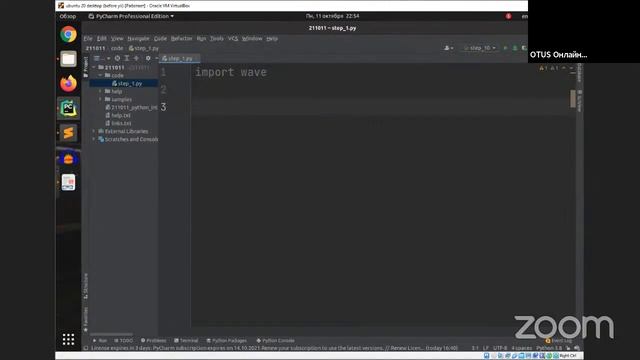Open the Project panel settings gear
Image resolution: width=640 pixels, height=360 pixels.
[x=148, y=58]
